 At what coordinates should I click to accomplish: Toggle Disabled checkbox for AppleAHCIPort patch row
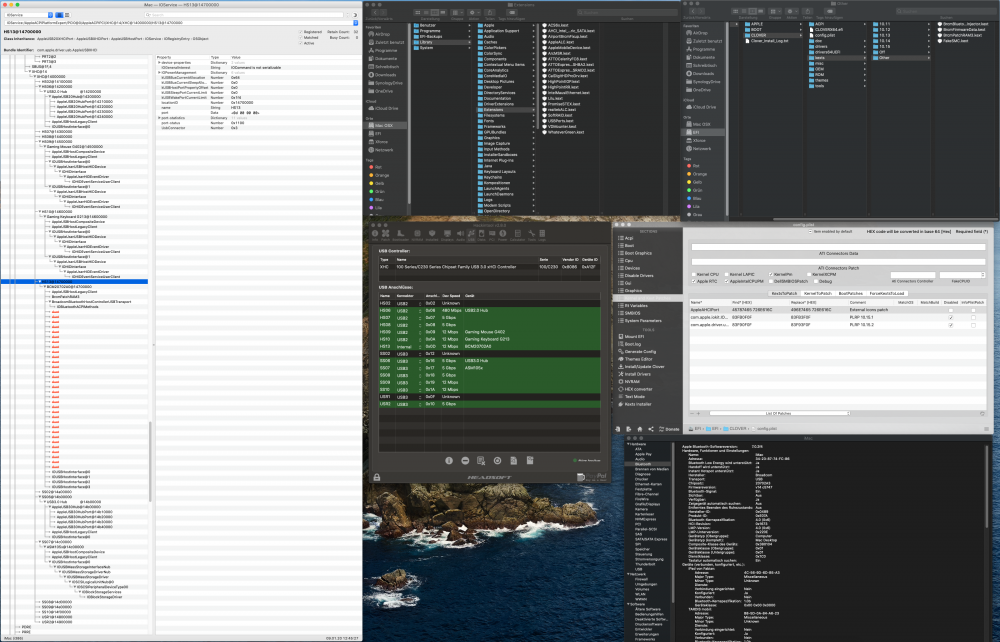coord(951,310)
